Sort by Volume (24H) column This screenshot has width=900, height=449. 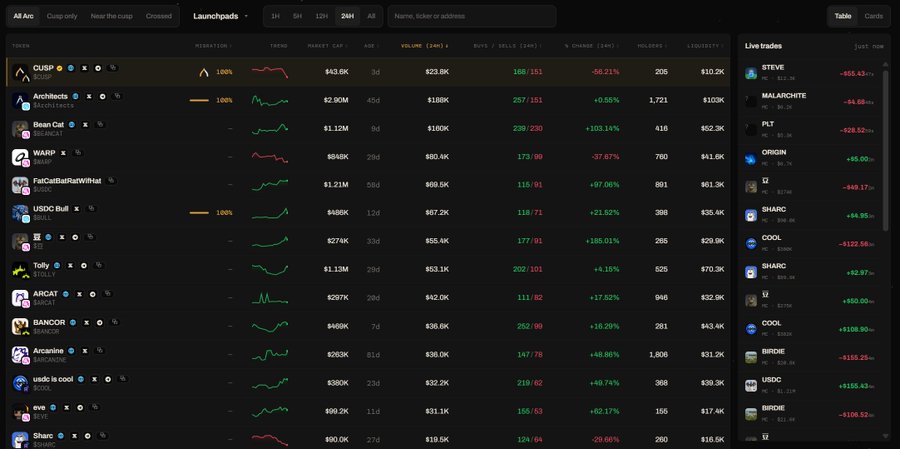pos(425,46)
